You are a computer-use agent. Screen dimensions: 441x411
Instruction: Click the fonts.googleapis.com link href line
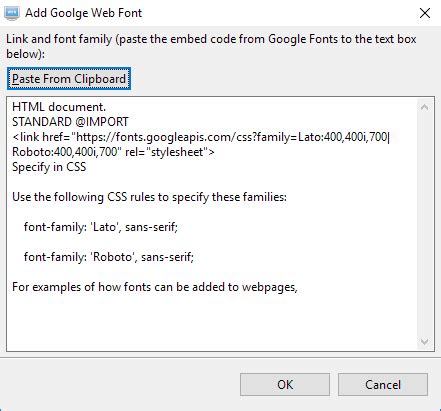pos(201,137)
